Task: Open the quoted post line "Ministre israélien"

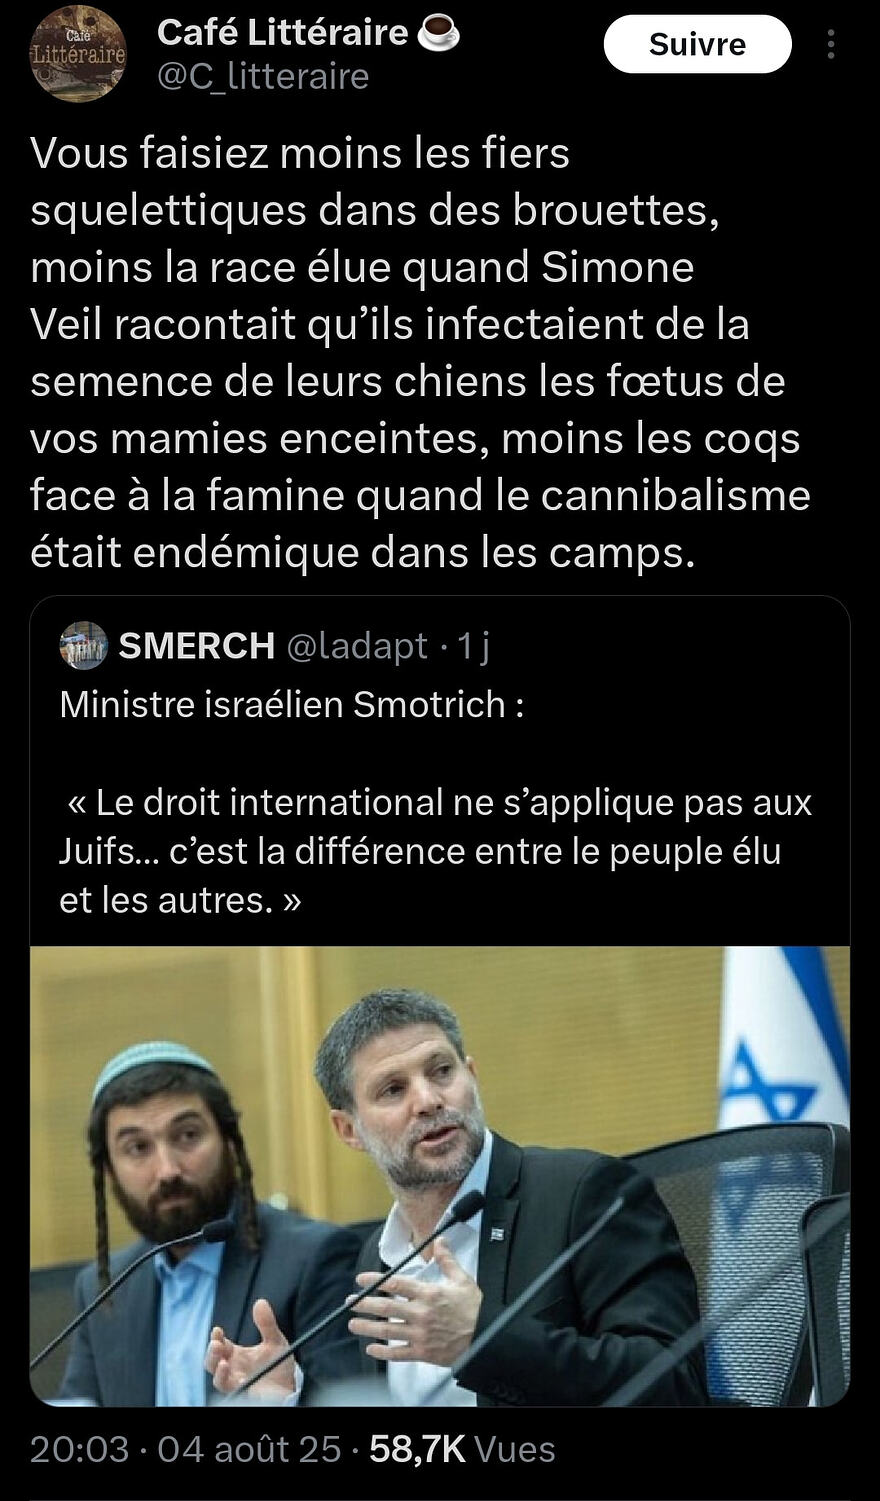Action: [291, 705]
